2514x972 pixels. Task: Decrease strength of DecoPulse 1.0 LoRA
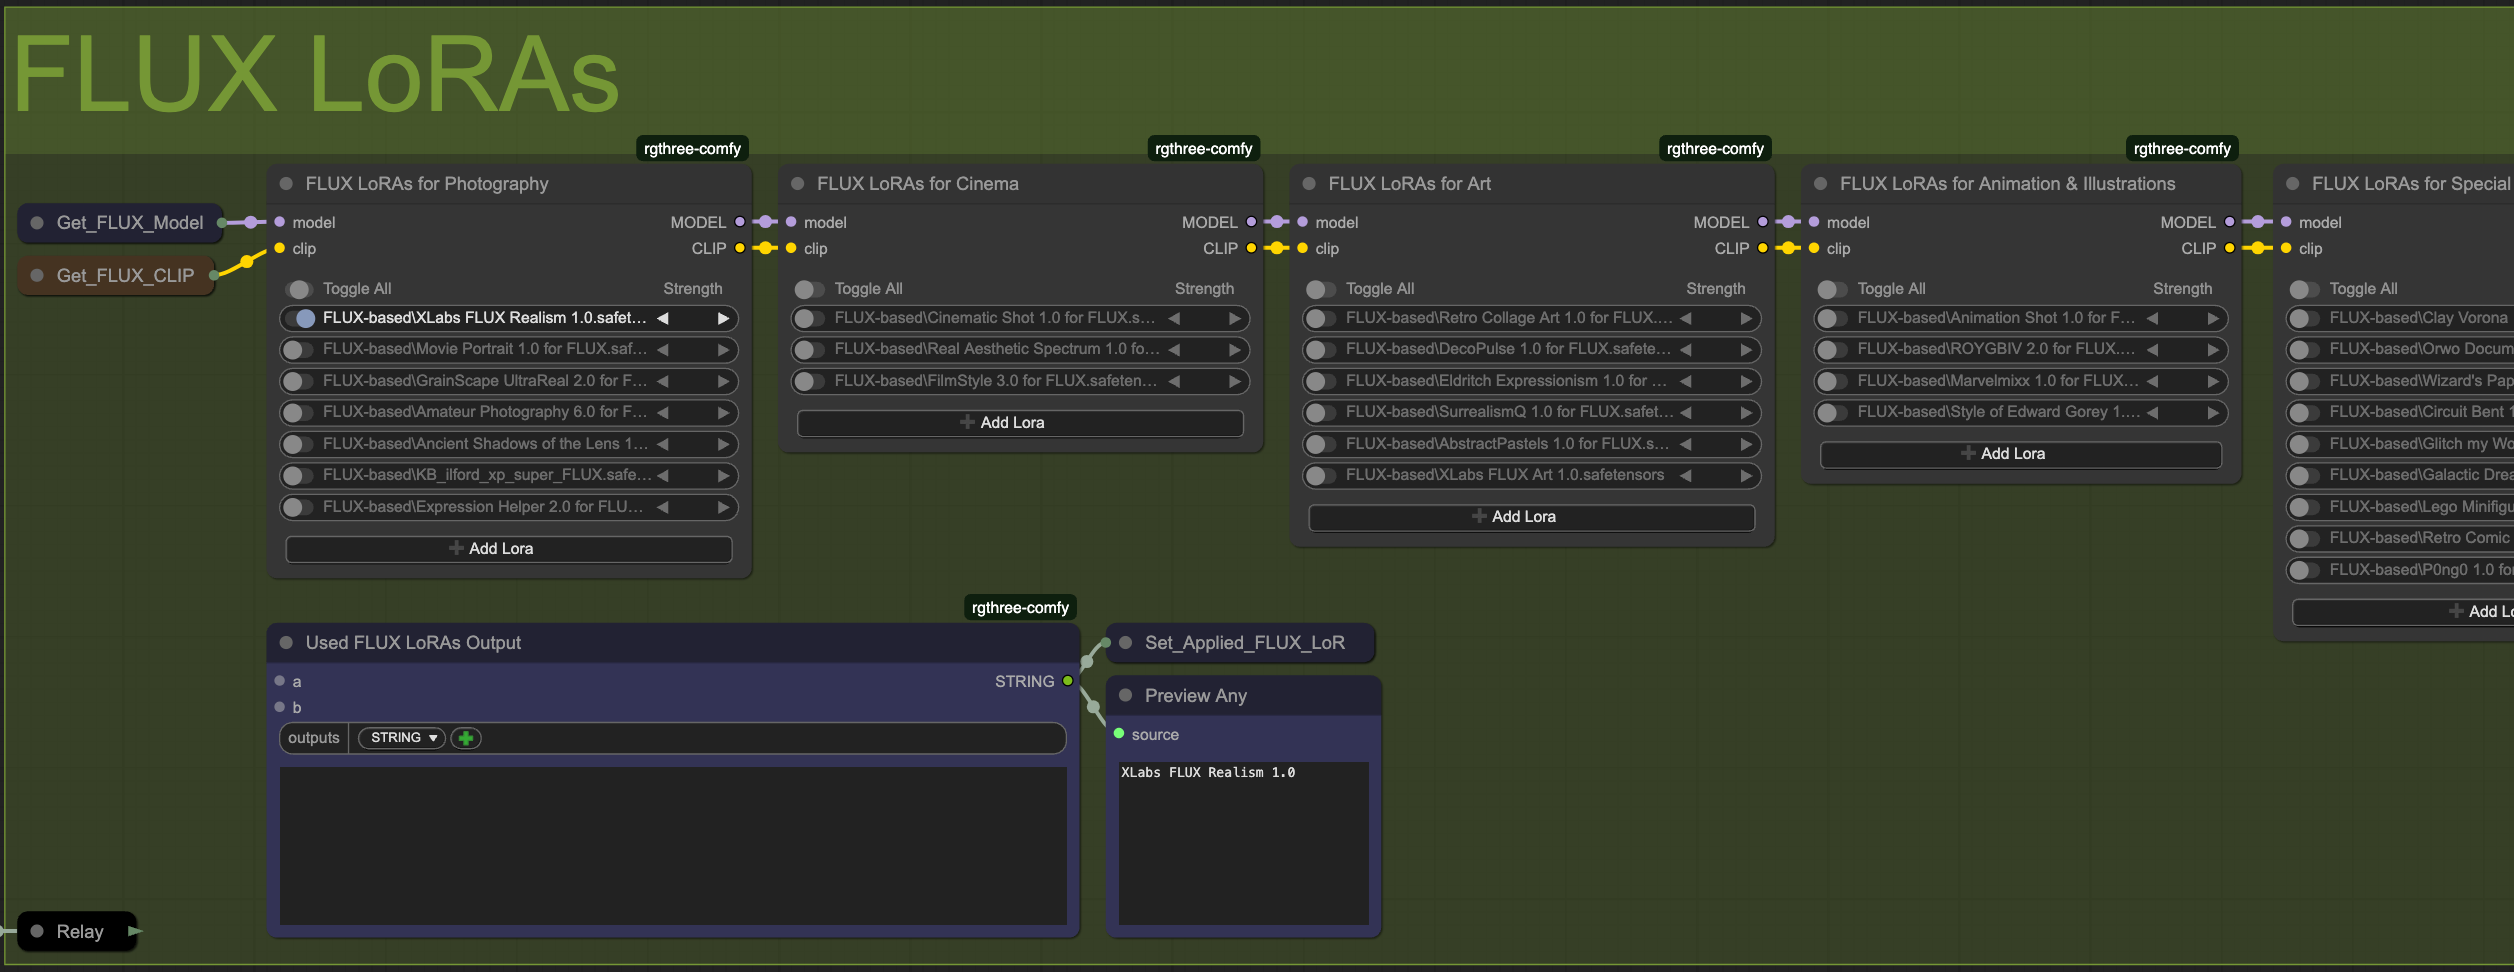click(x=1686, y=350)
